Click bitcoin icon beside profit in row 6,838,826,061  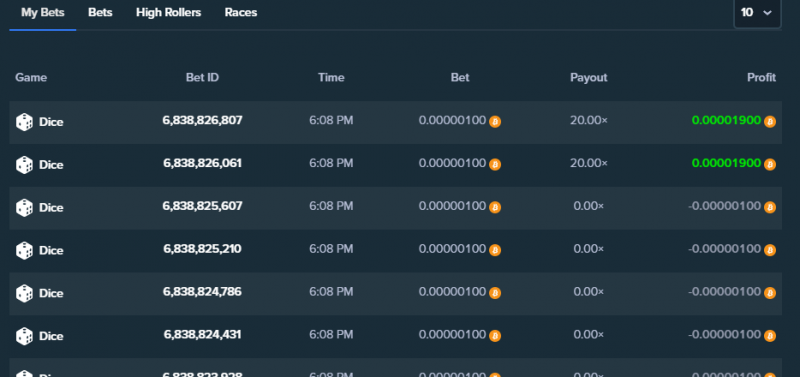coord(770,164)
